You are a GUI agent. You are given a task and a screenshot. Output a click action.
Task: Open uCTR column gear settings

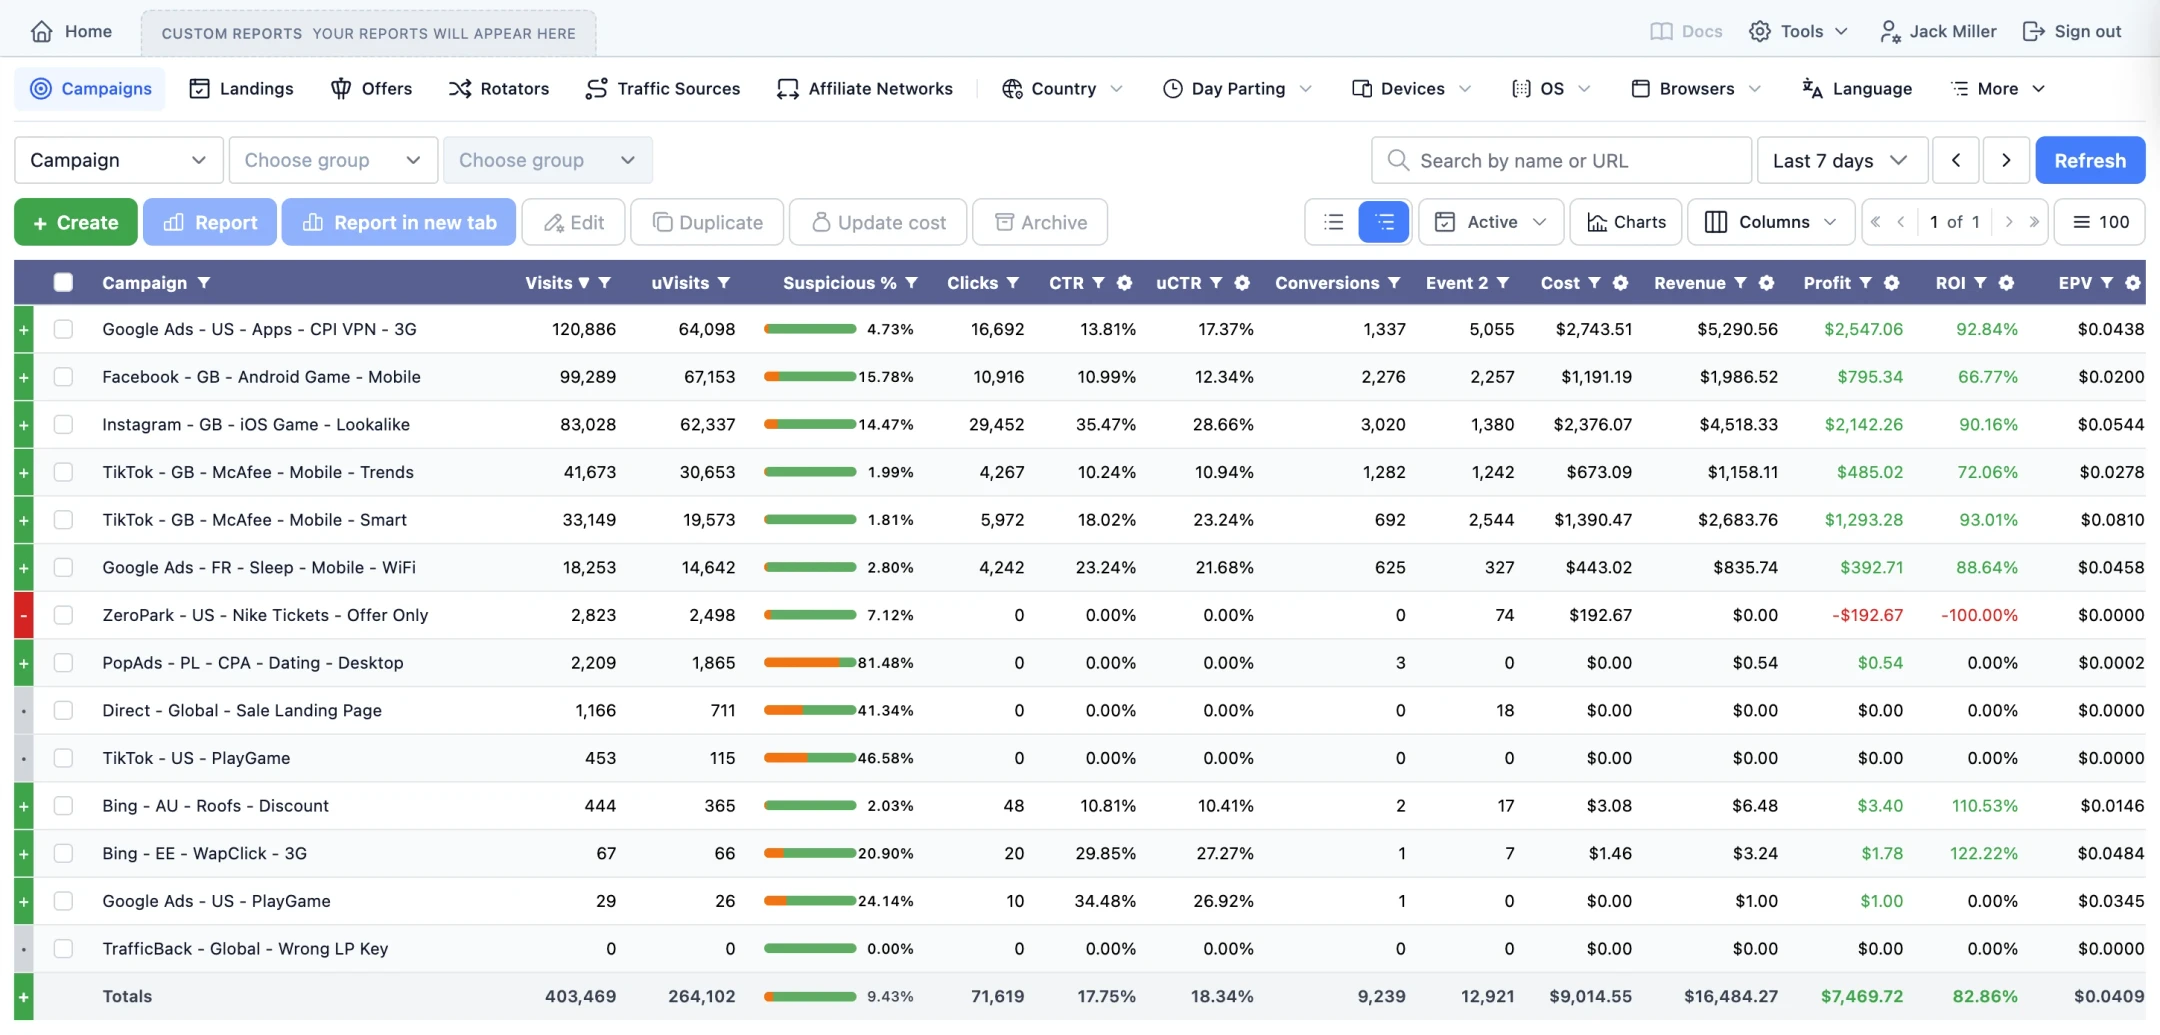1242,283
